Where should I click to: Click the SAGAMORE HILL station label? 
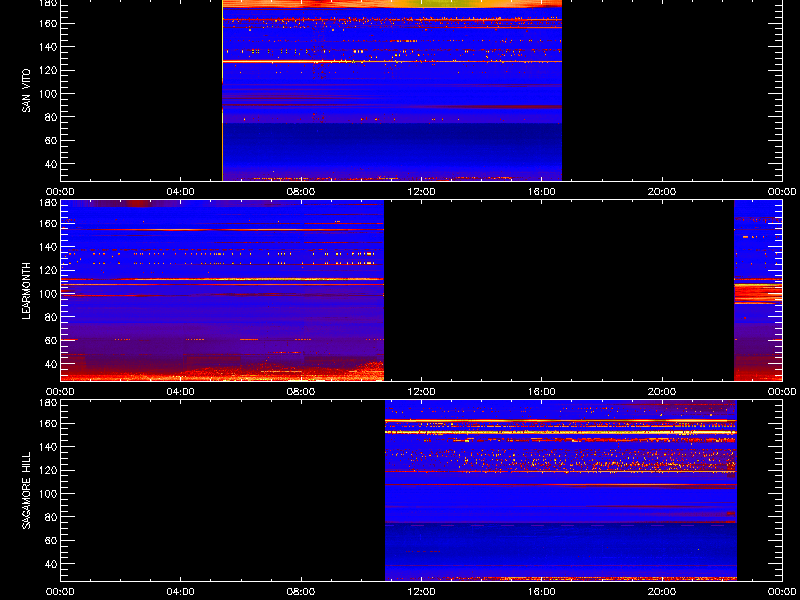(x=26, y=490)
